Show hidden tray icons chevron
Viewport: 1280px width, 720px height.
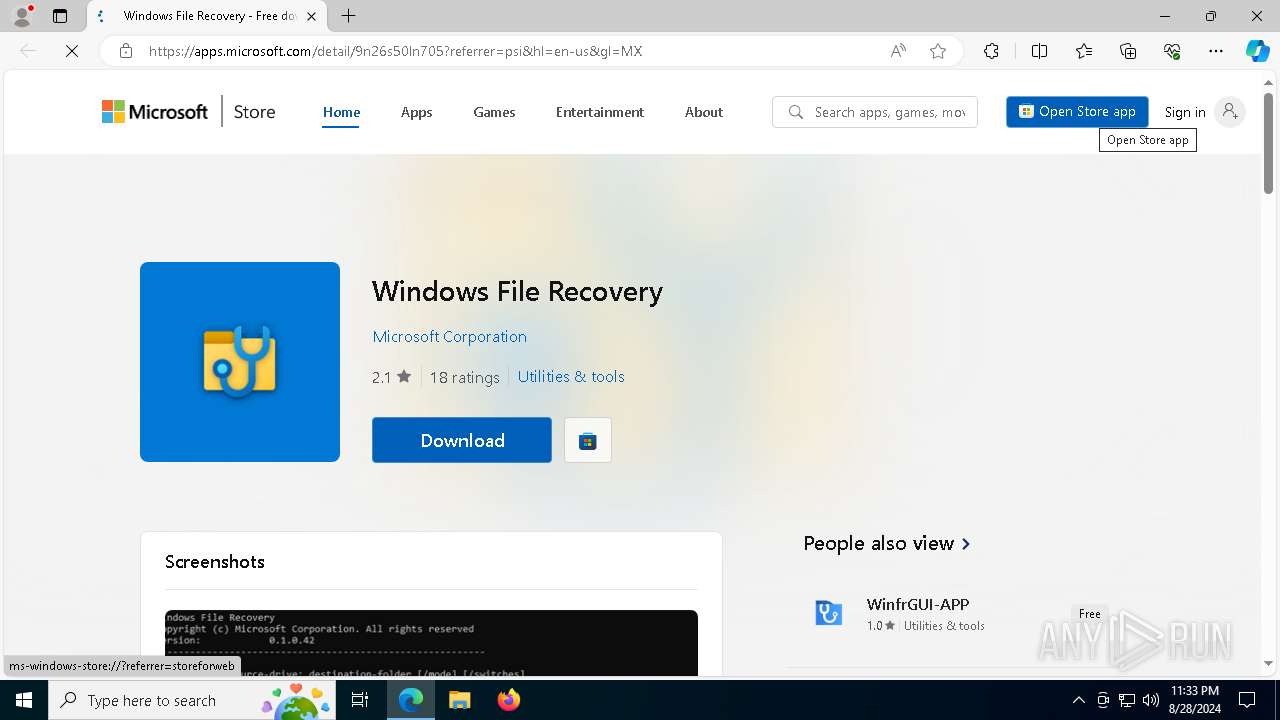[1078, 700]
